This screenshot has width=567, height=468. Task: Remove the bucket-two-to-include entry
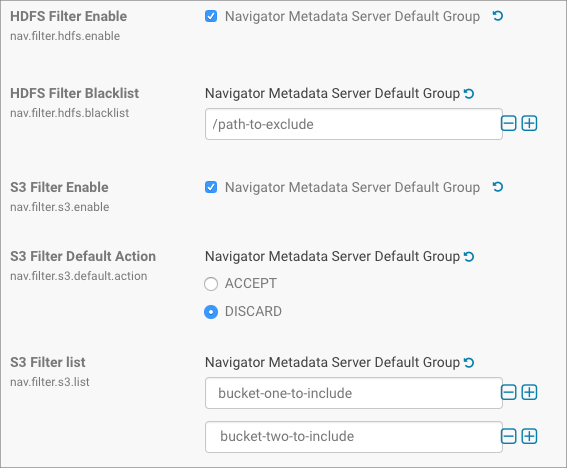click(x=508, y=436)
